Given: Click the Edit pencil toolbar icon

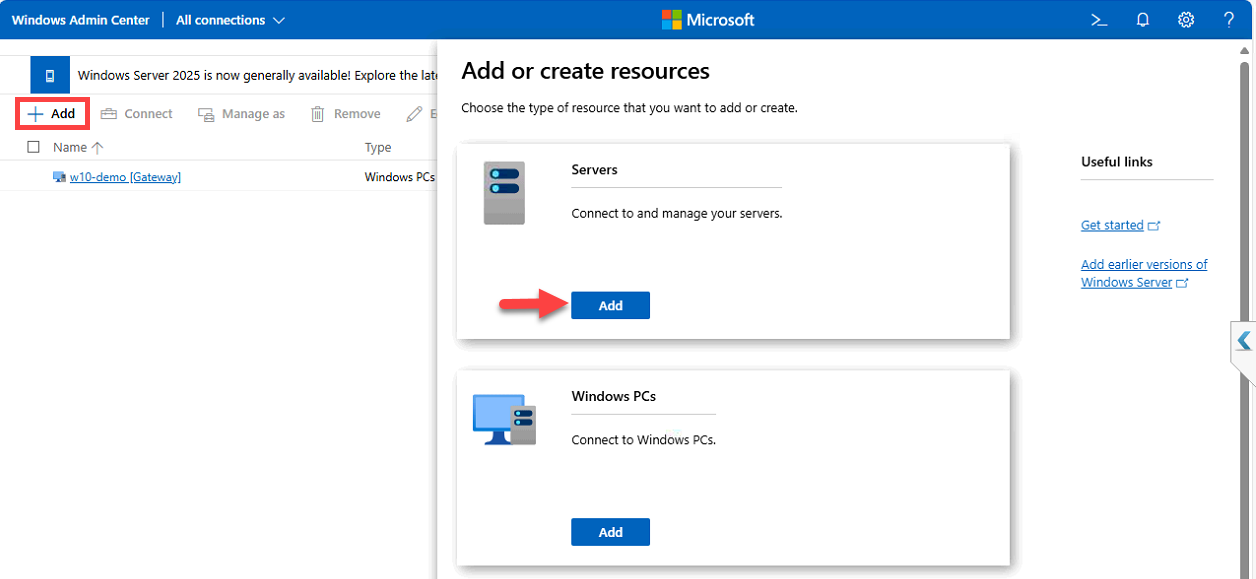Looking at the screenshot, I should (x=414, y=114).
